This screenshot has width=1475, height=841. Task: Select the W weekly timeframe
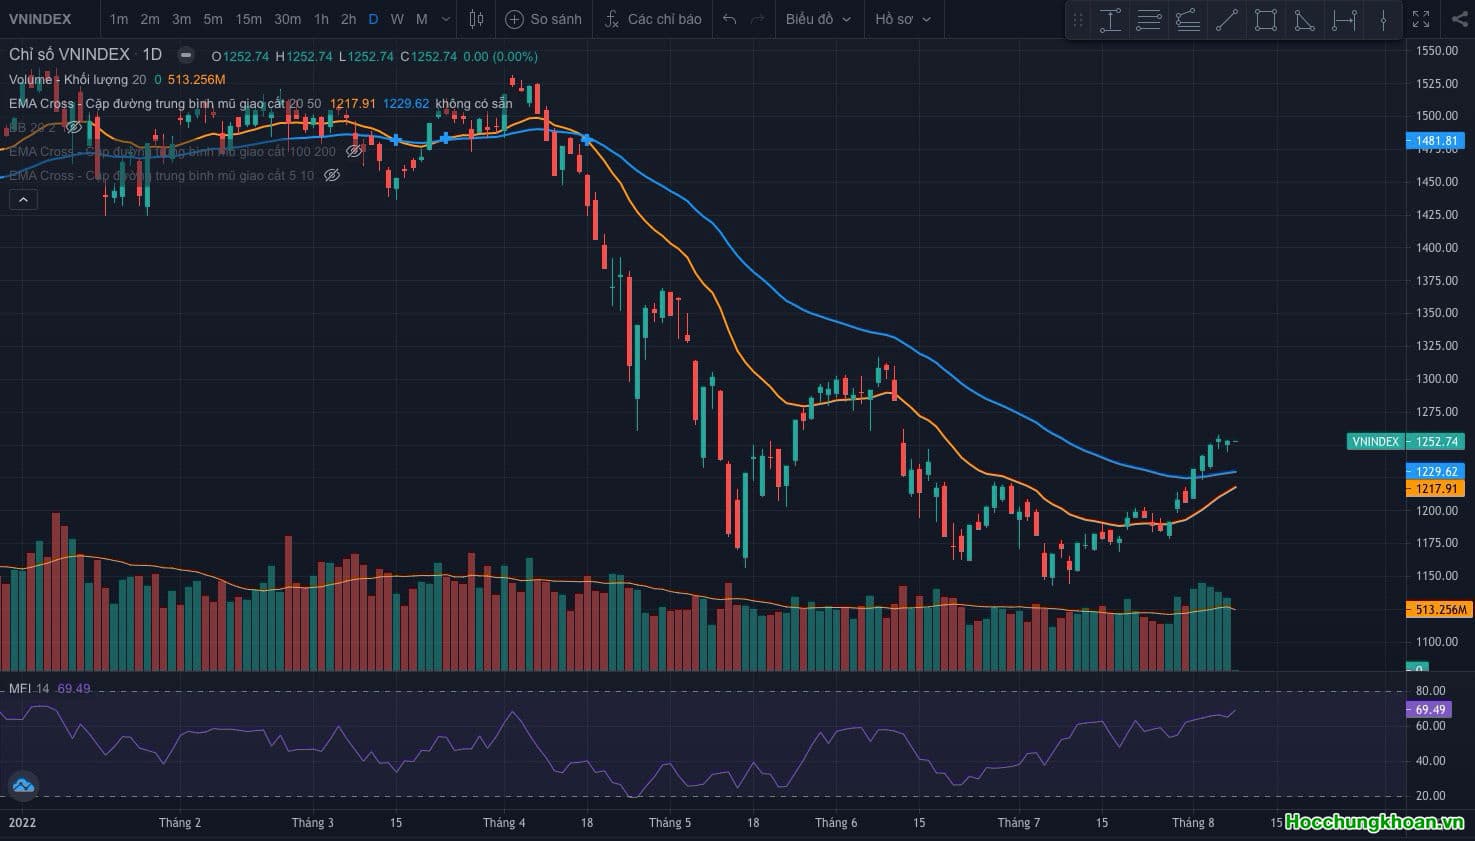(x=397, y=19)
